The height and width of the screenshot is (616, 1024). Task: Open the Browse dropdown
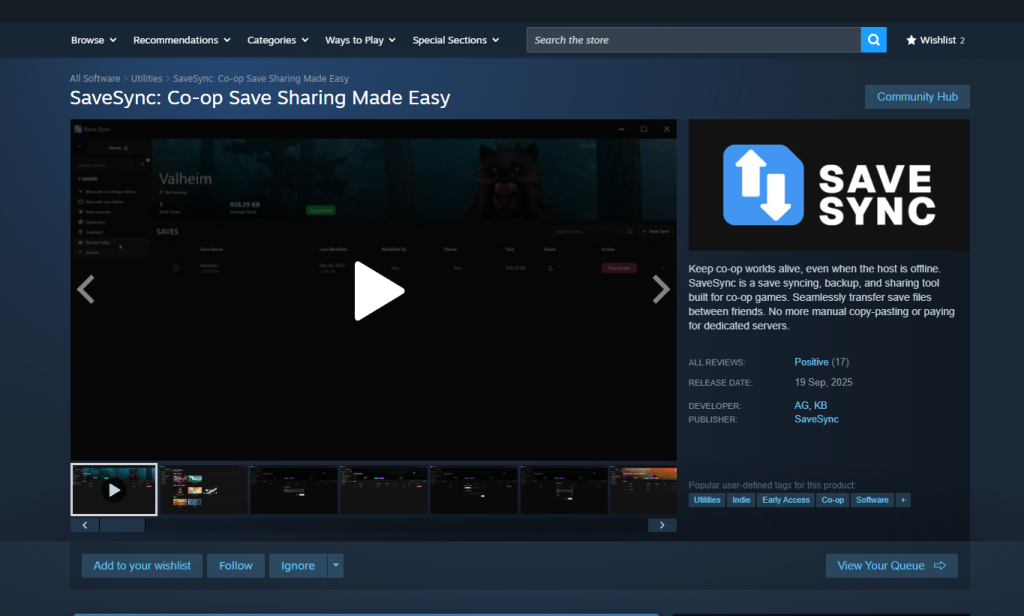pyautogui.click(x=93, y=39)
